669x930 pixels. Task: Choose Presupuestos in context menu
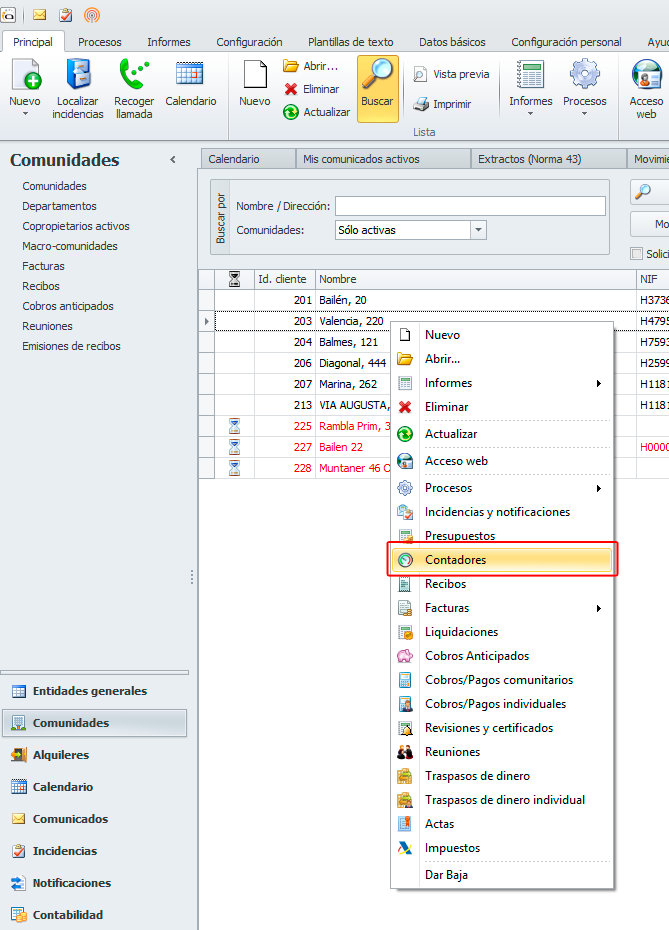[502, 536]
